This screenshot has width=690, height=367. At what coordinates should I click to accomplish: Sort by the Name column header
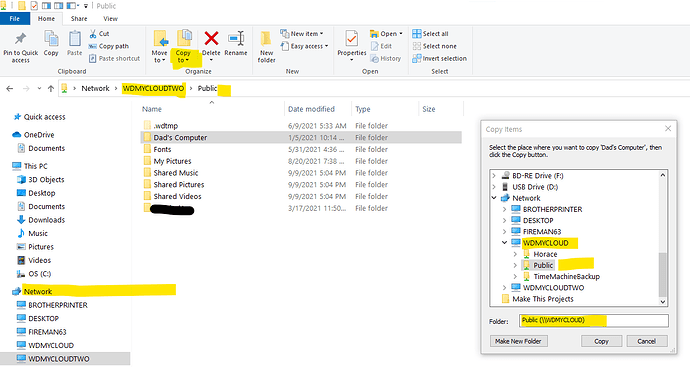[x=152, y=109]
